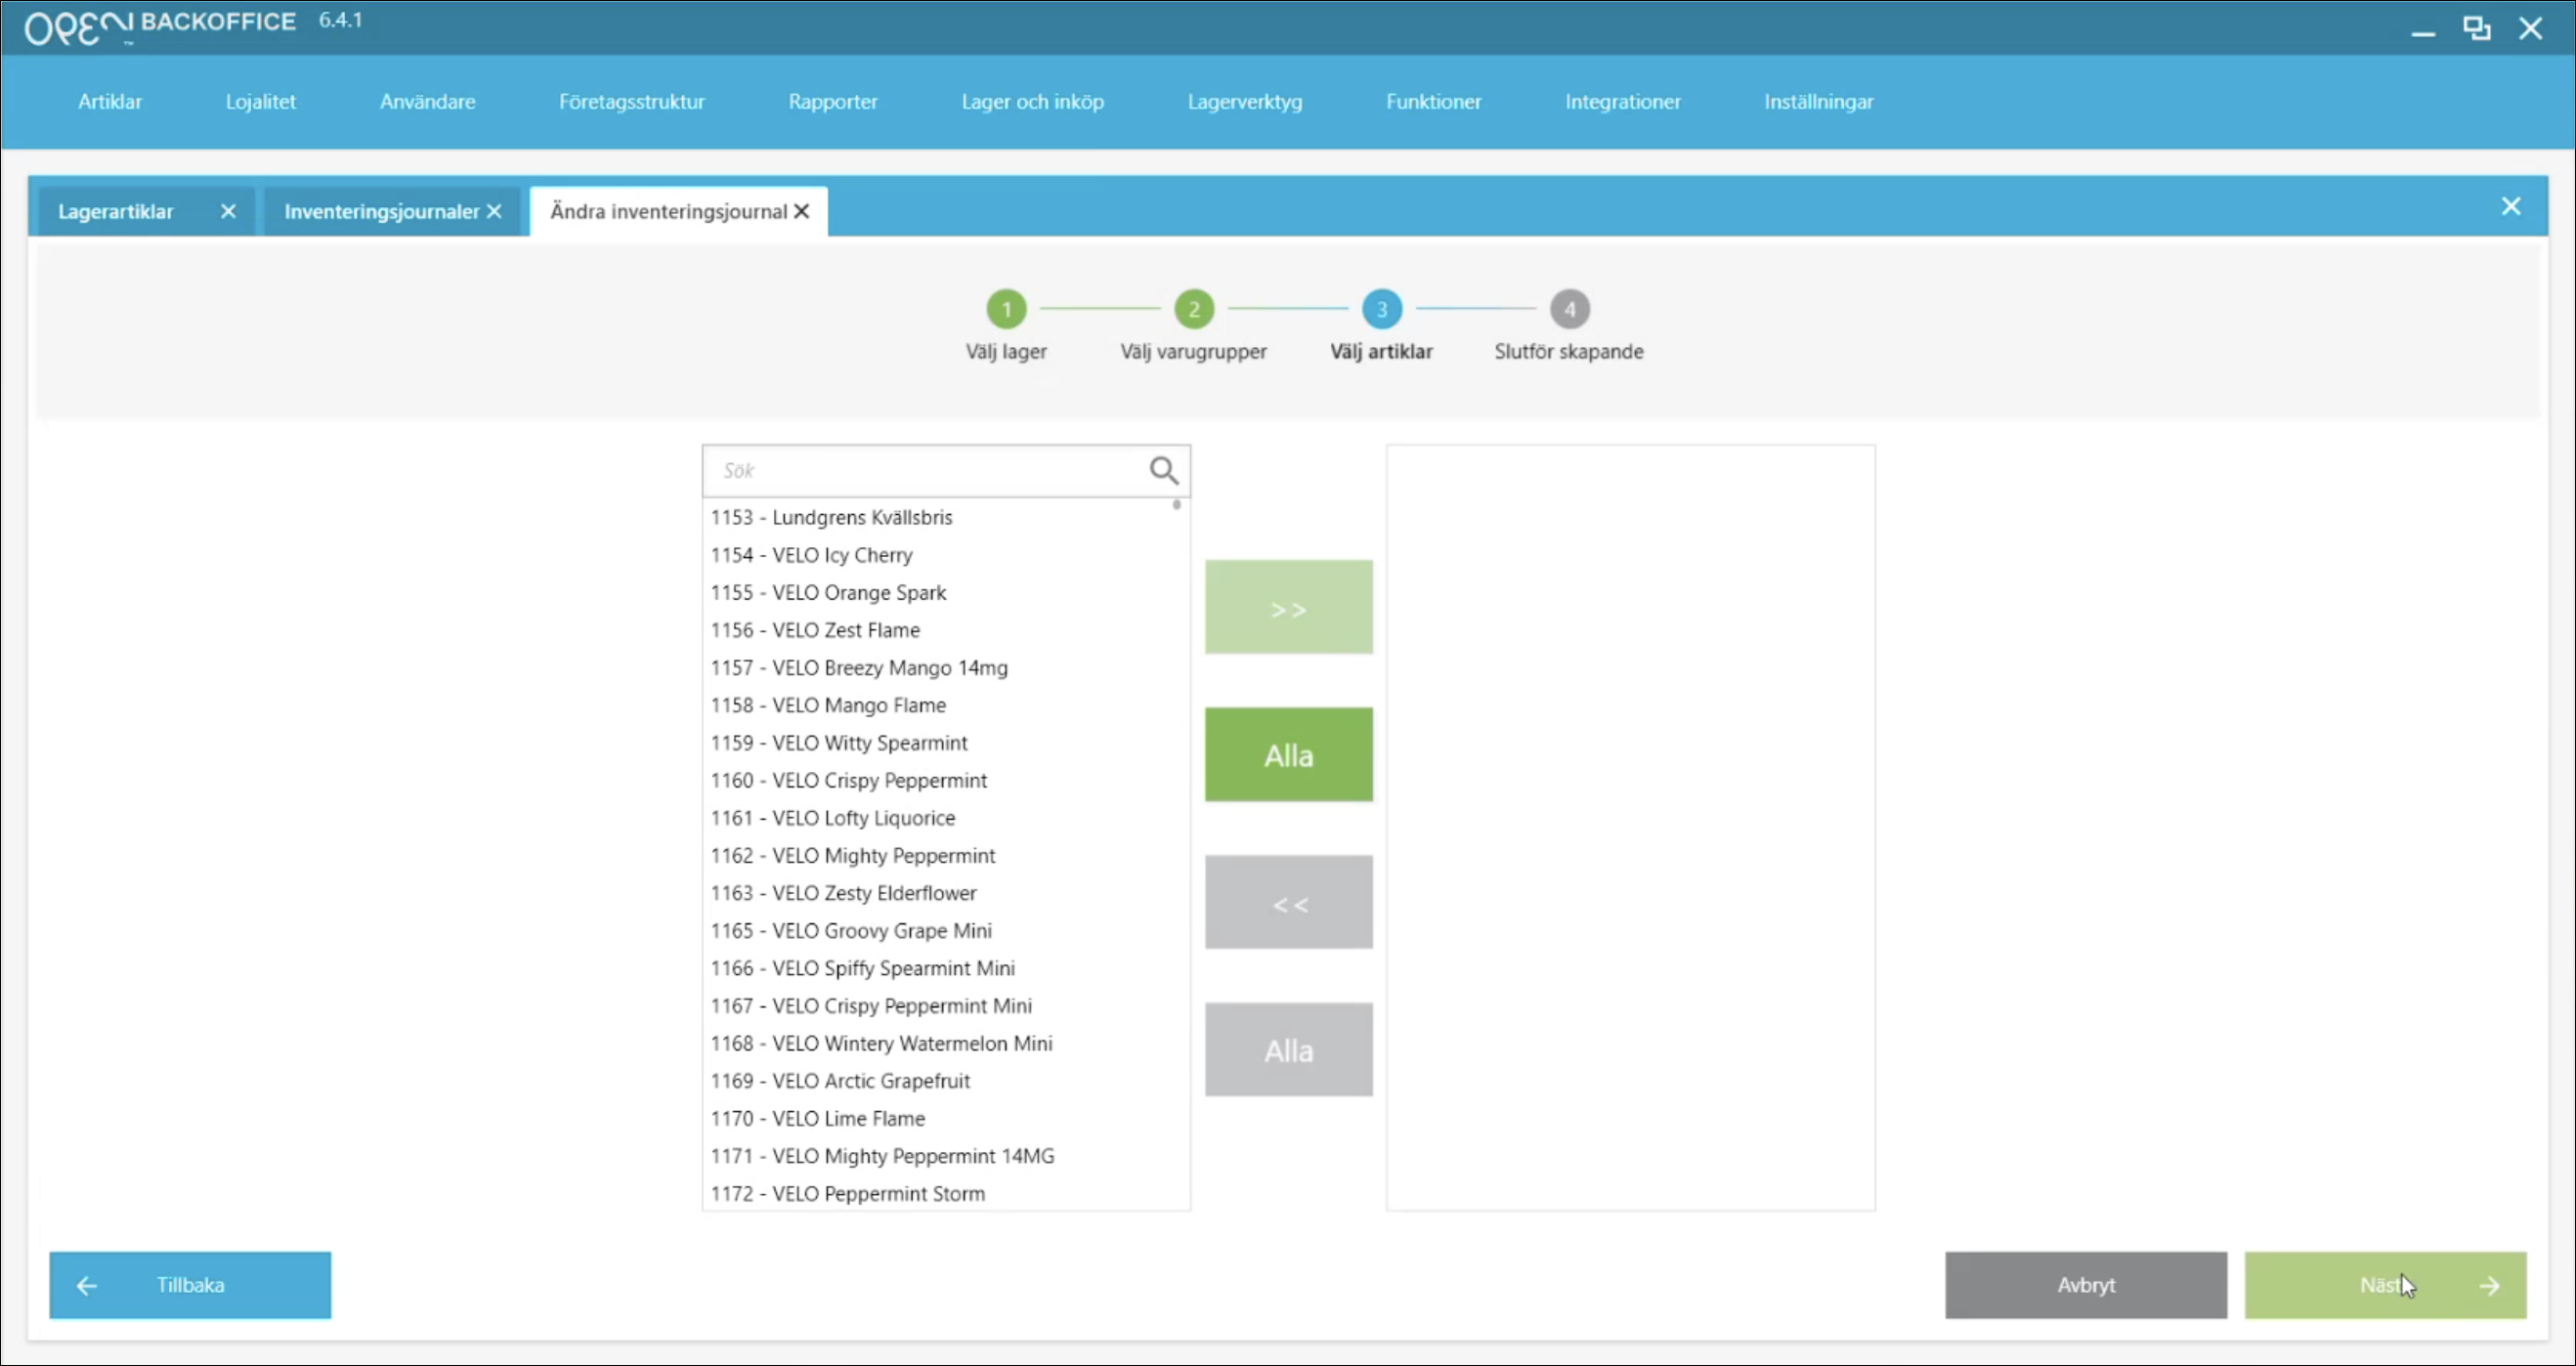
Task: Open the Användare menu
Action: tap(427, 101)
